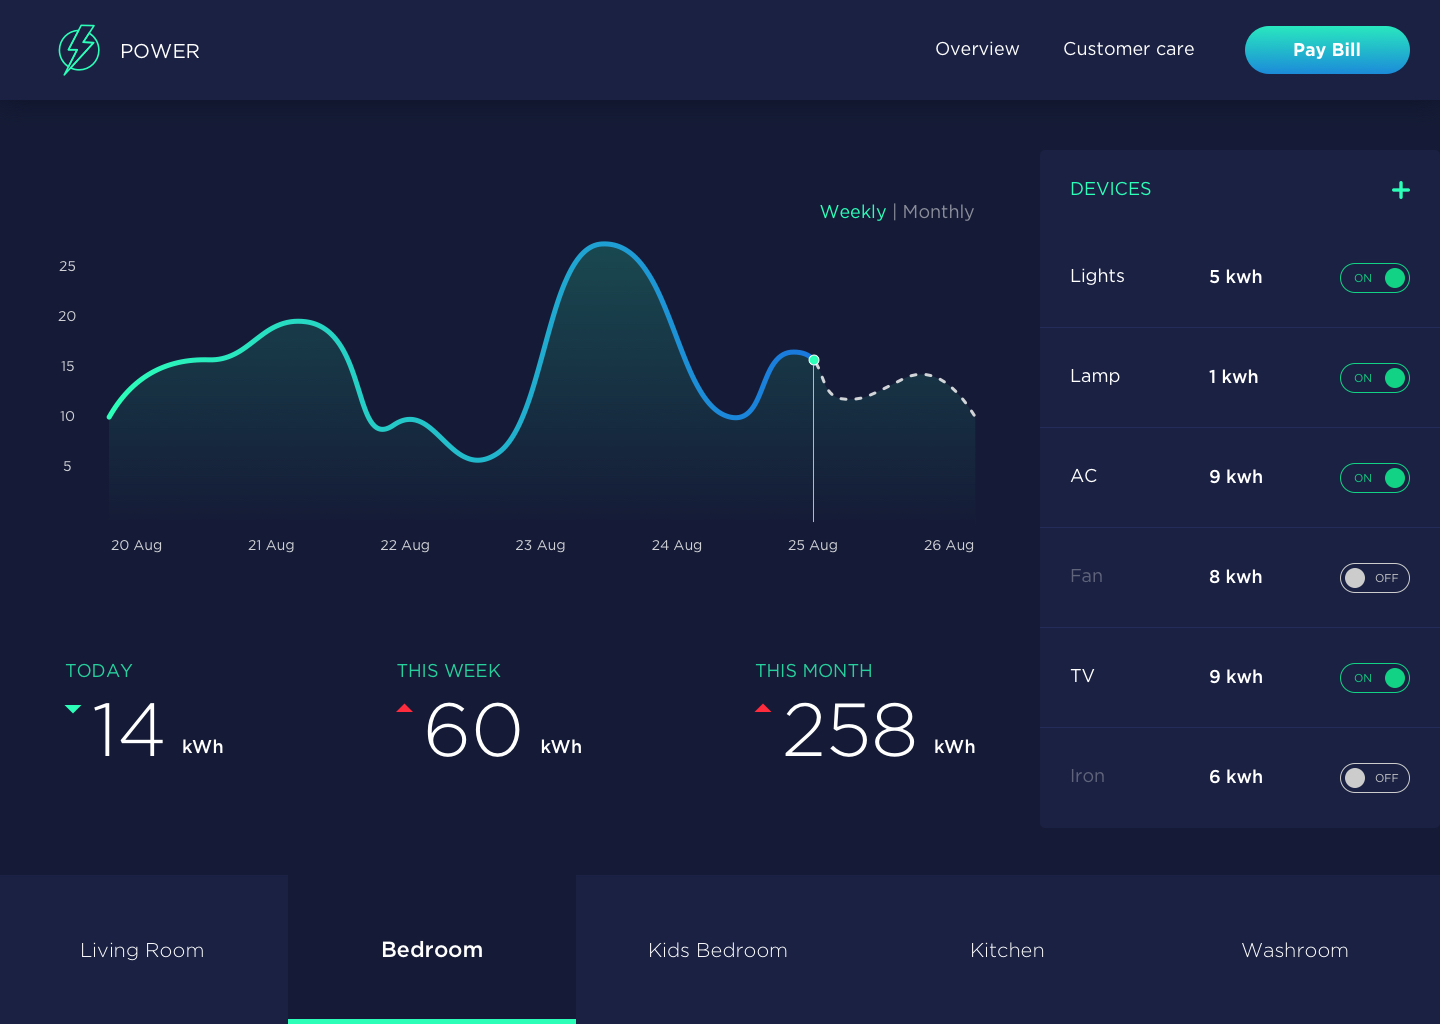Click the THIS WEEK 60 kWh figure
Image resolution: width=1440 pixels, height=1024 pixels.
pos(503,731)
